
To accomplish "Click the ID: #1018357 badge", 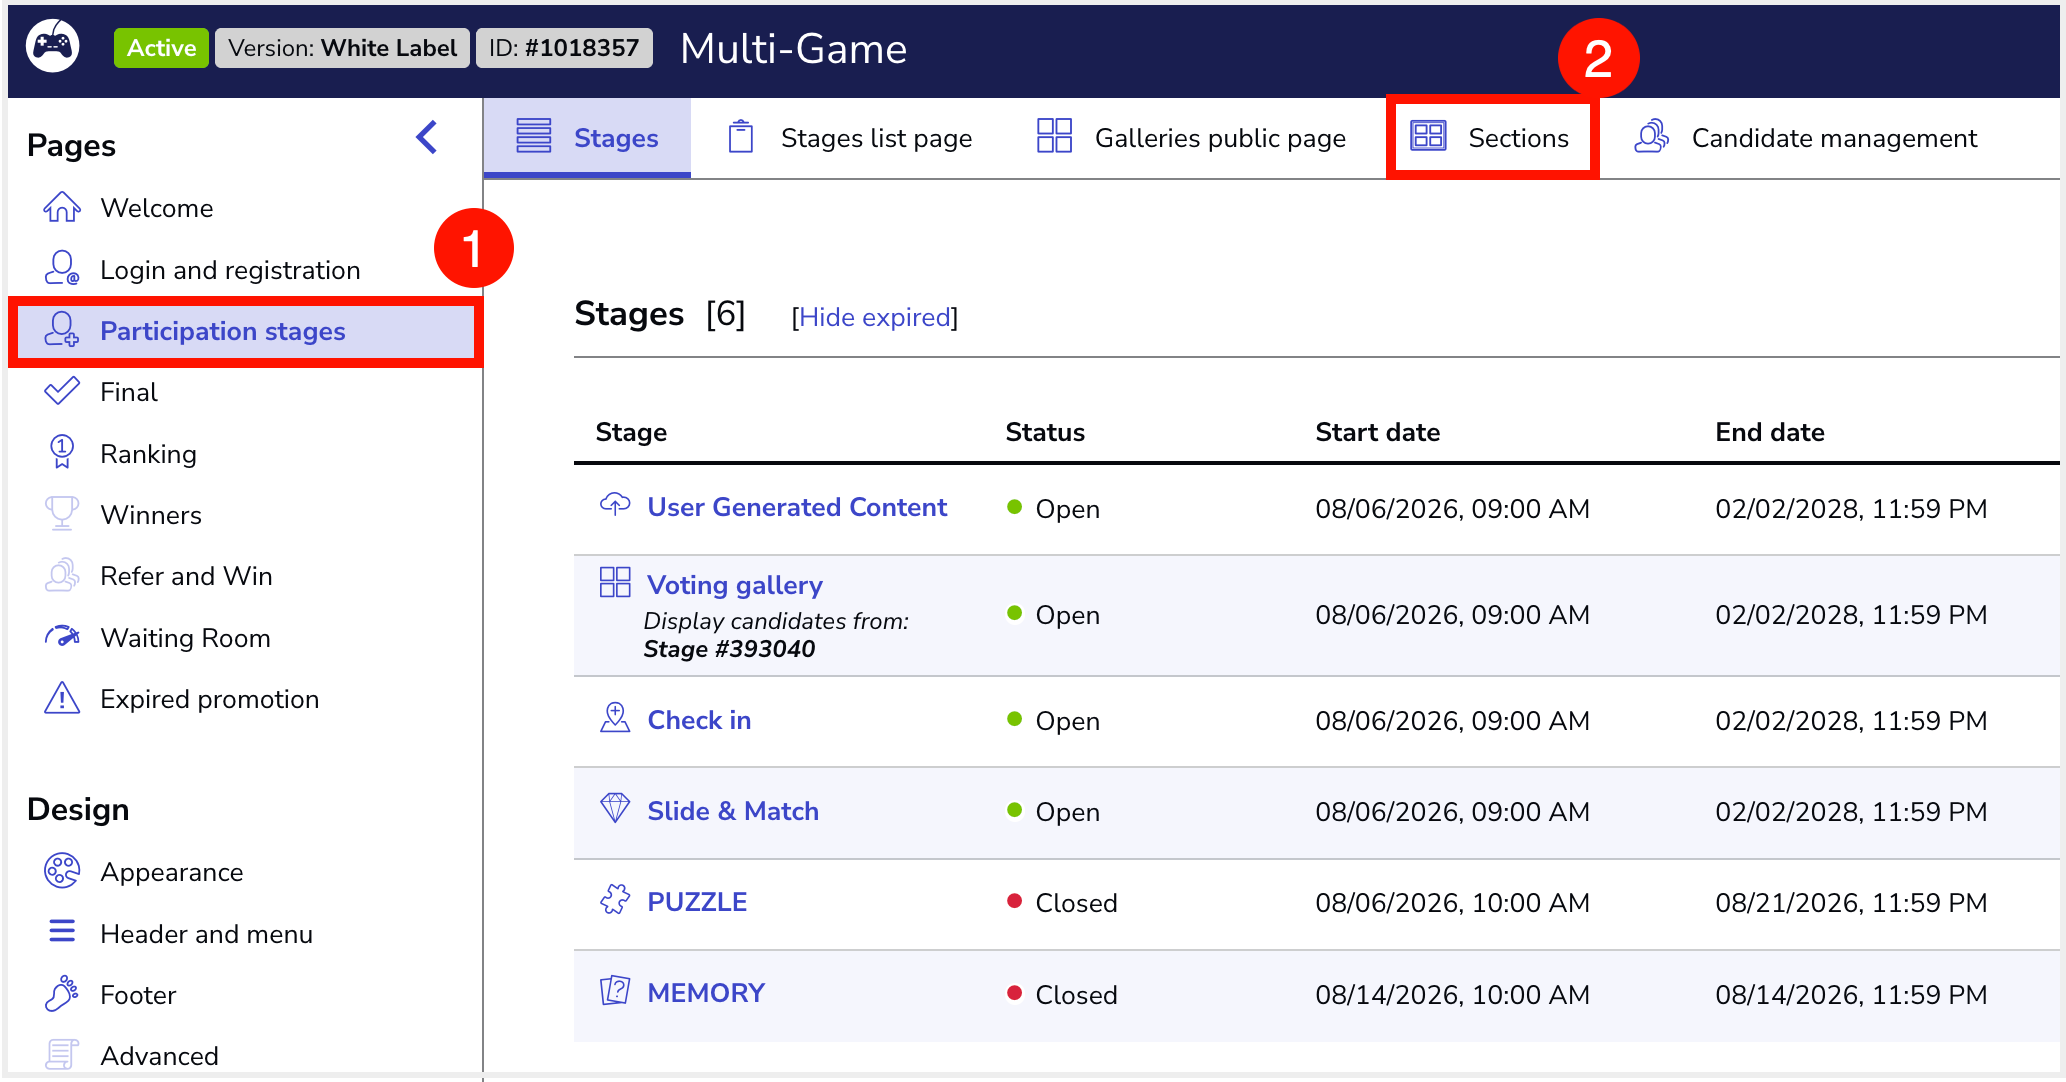I will 564,48.
